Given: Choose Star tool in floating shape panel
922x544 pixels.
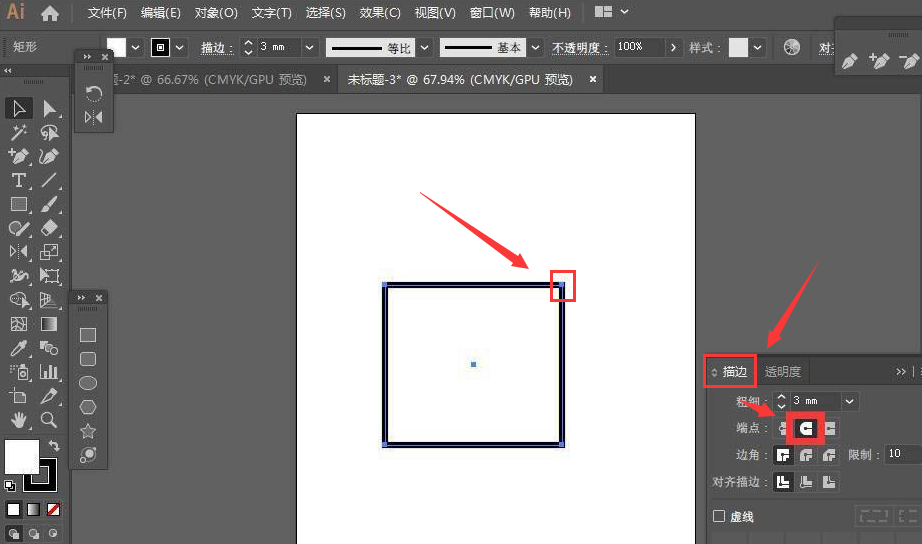Looking at the screenshot, I should 88,431.
